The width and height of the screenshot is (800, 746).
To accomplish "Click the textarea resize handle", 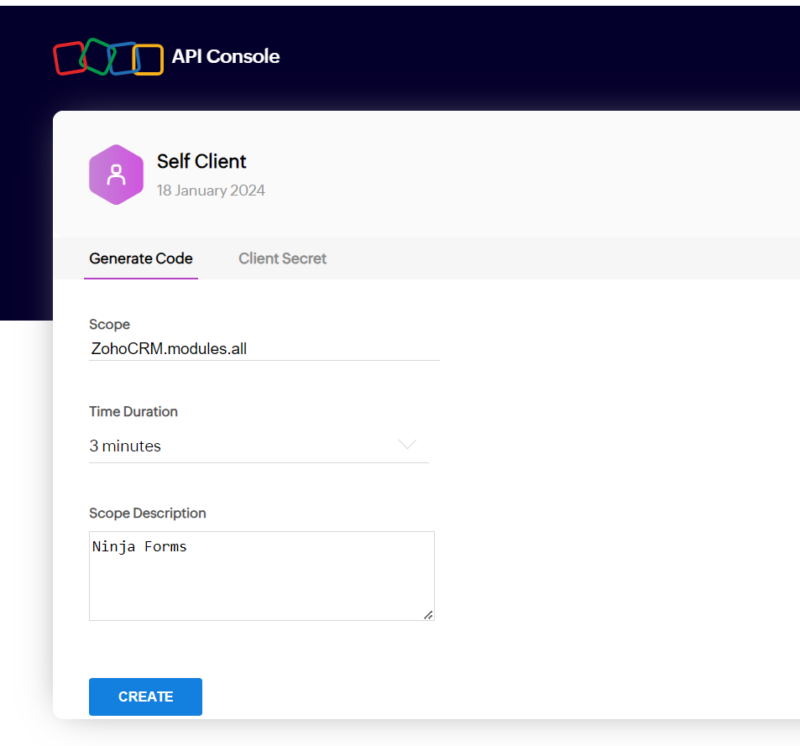I will click(429, 615).
